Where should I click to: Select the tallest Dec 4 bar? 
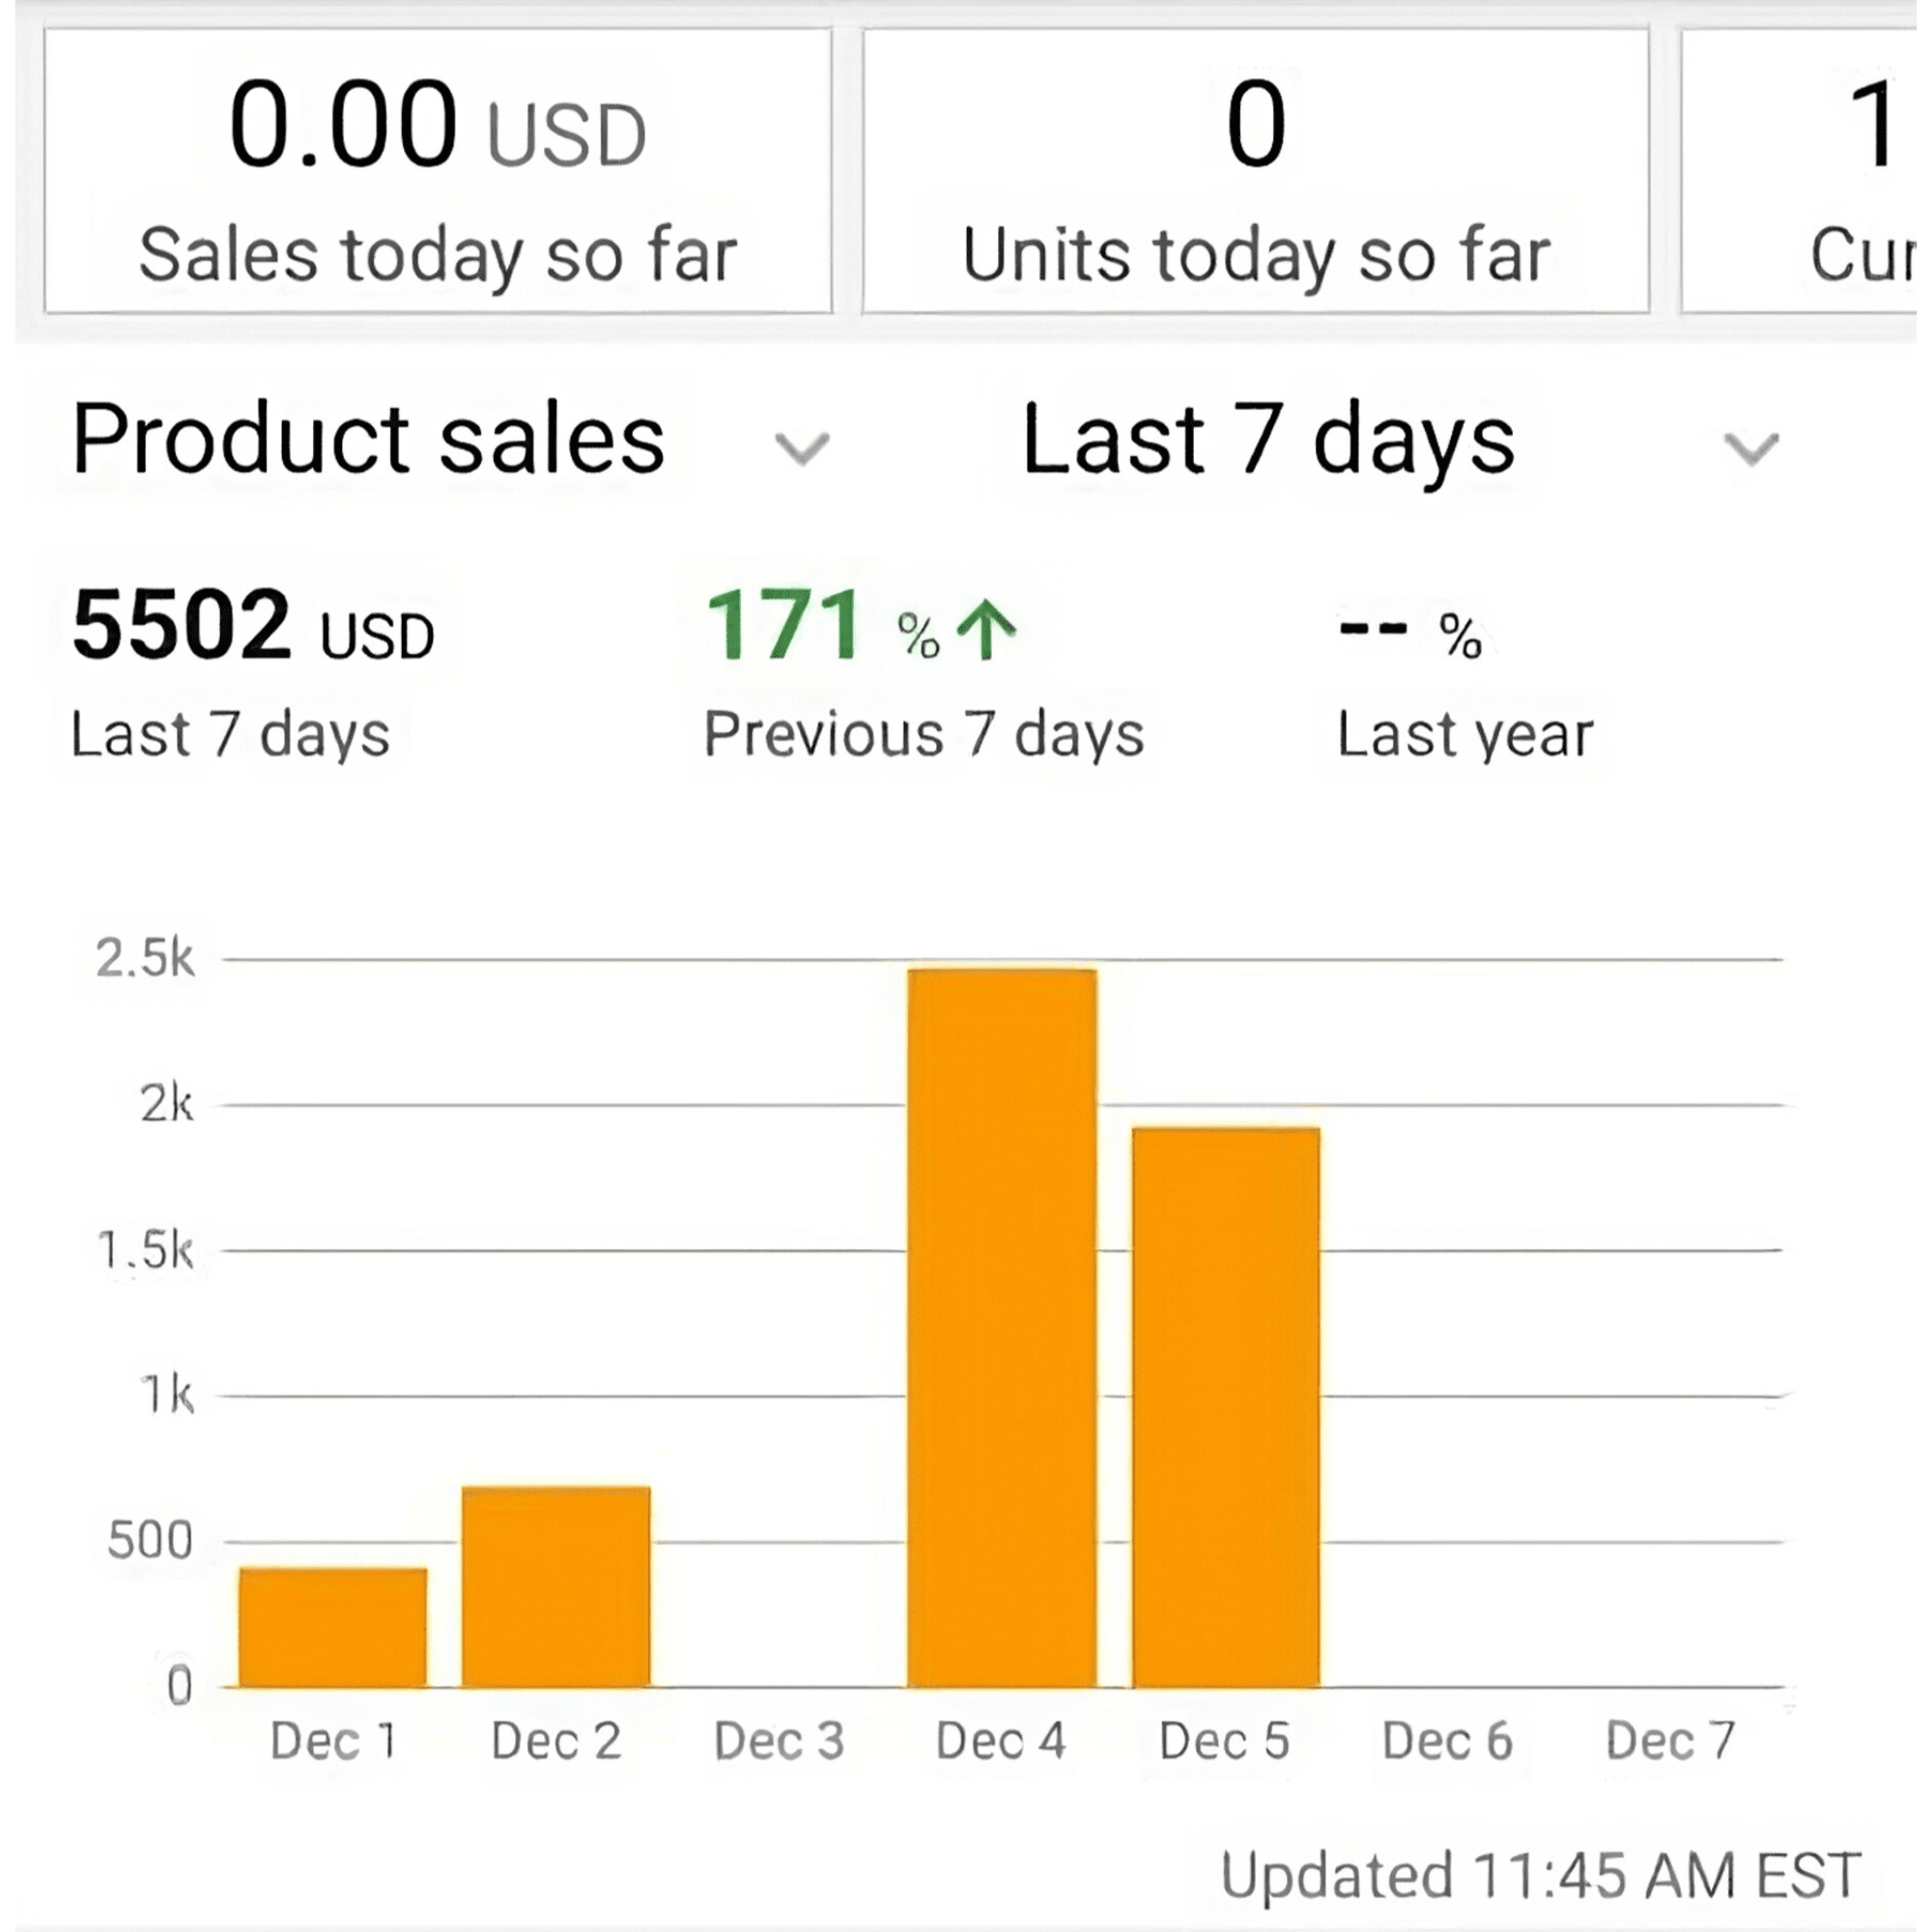tap(1002, 1328)
